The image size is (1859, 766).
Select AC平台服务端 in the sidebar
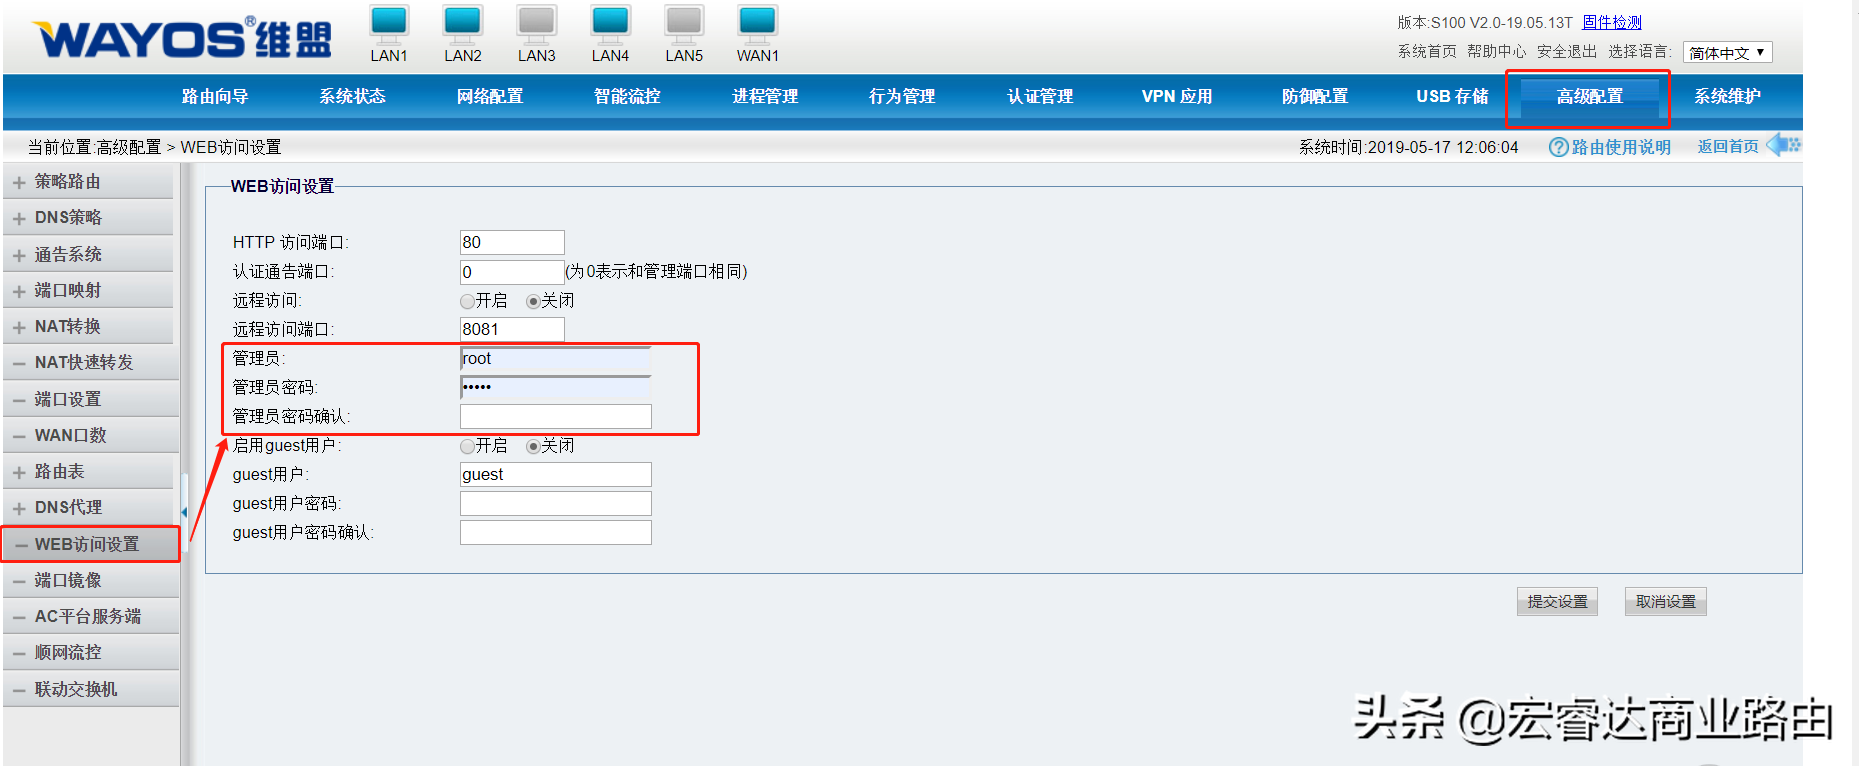coord(91,616)
